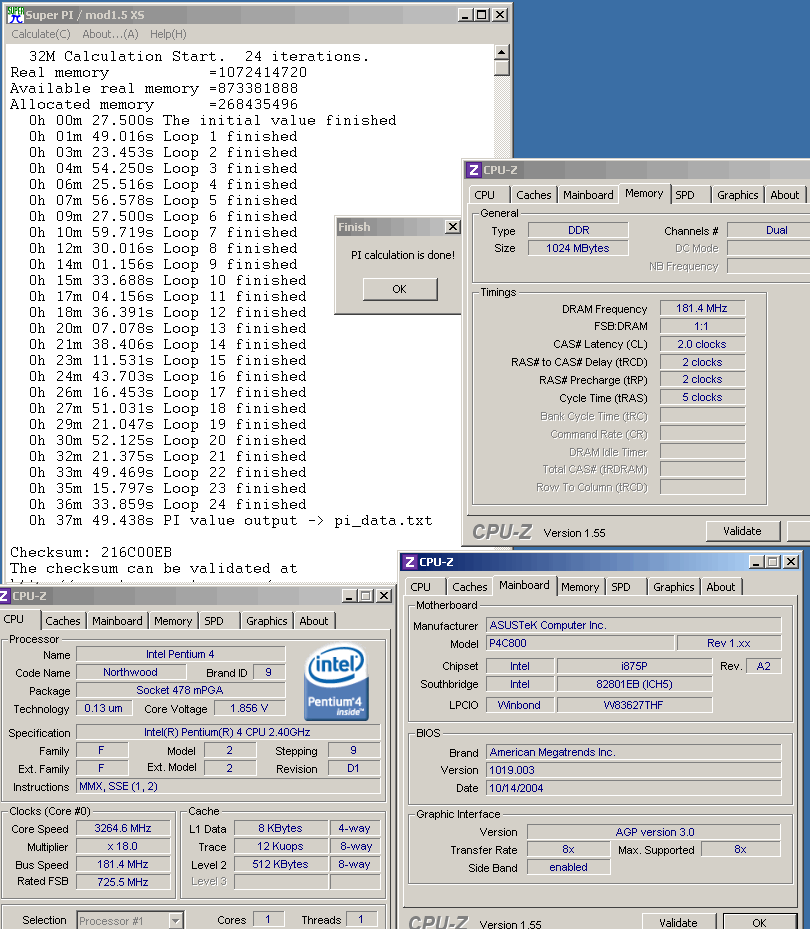810x929 pixels.
Task: Click Chipset model field i875P
Action: tap(634, 666)
